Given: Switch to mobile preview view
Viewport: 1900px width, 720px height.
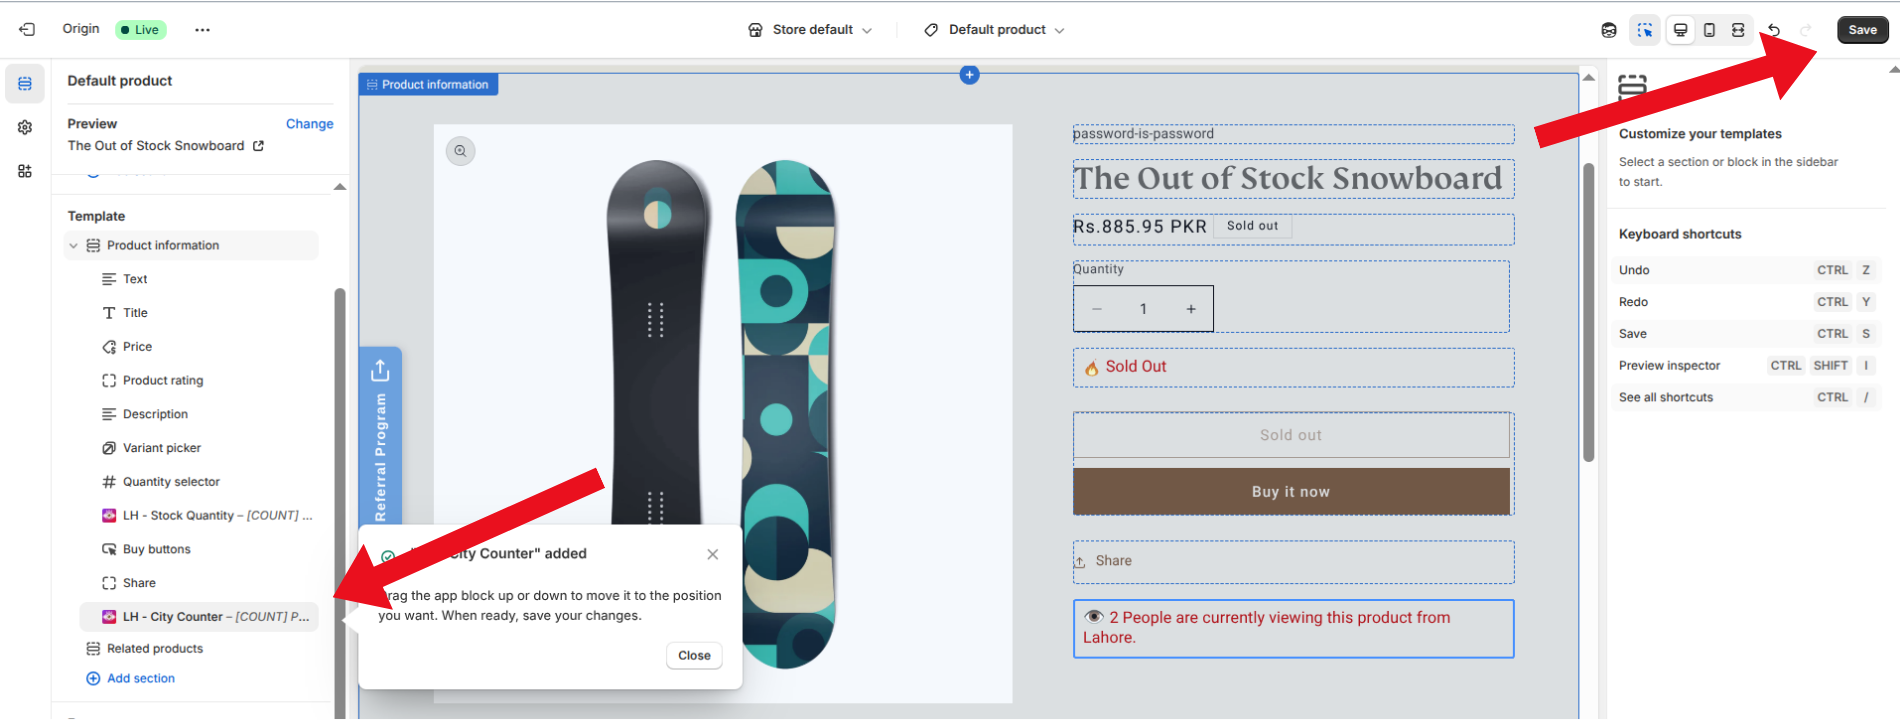Looking at the screenshot, I should tap(1709, 30).
